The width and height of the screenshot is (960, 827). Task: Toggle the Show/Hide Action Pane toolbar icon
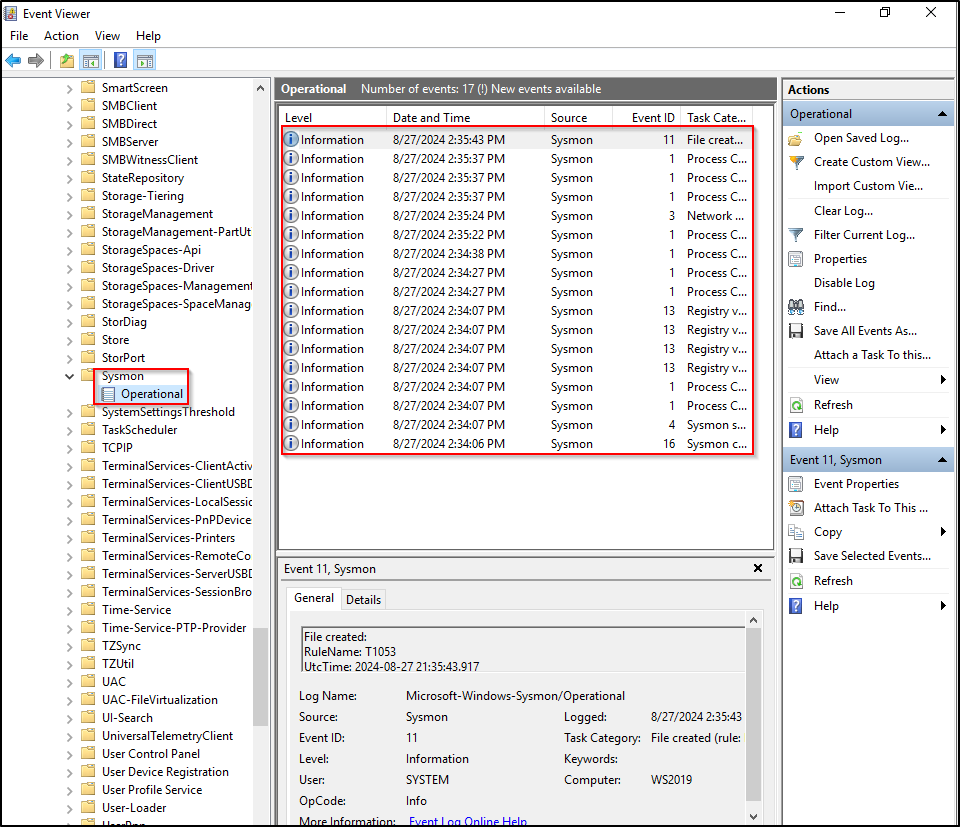pyautogui.click(x=145, y=61)
